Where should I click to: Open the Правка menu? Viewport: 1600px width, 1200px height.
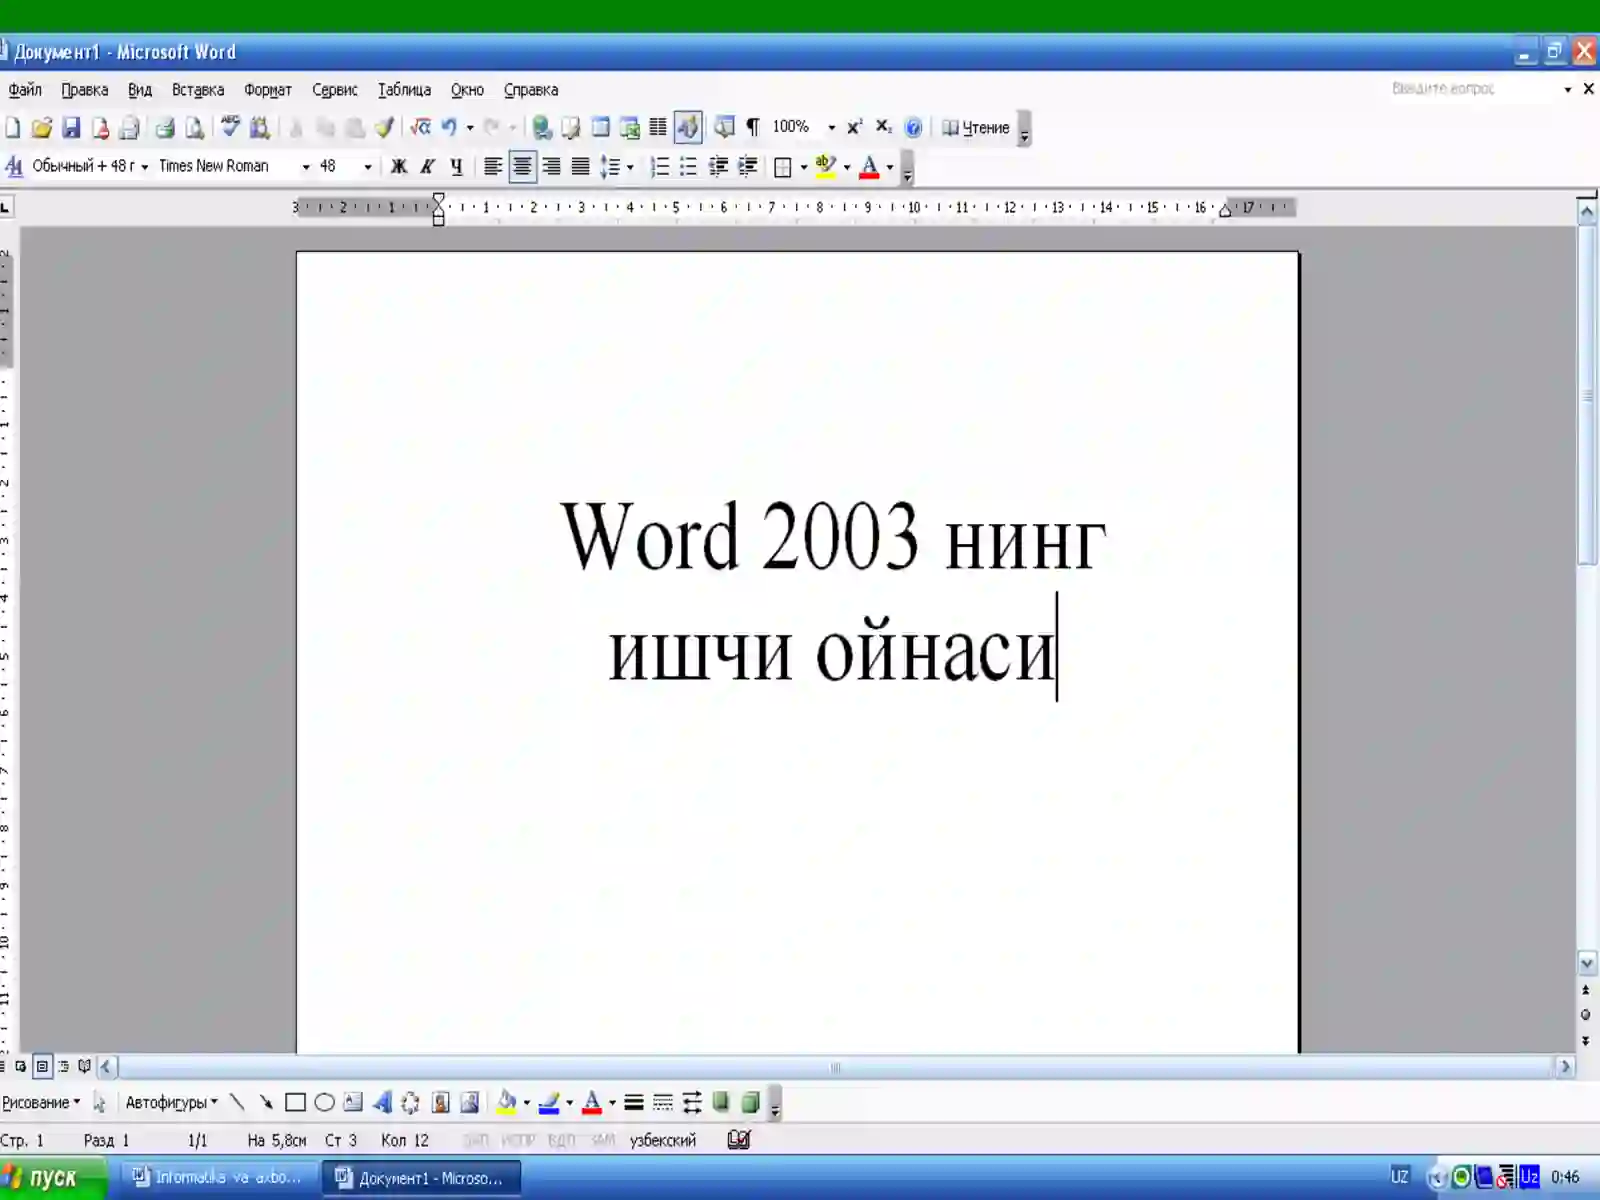(85, 90)
